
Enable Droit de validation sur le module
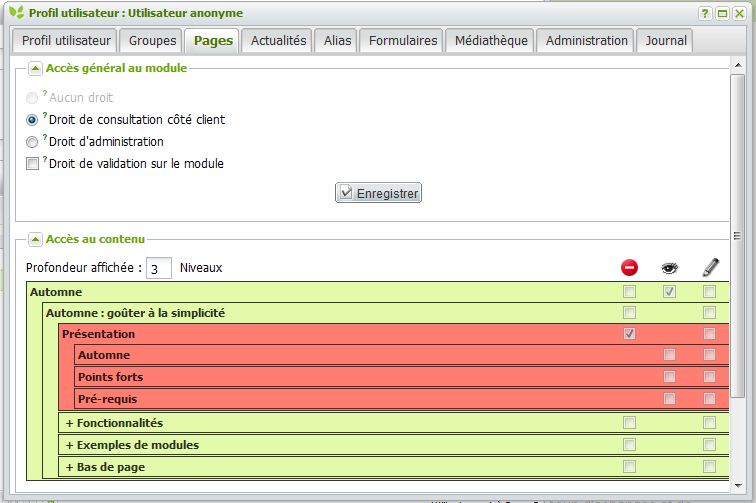point(32,164)
